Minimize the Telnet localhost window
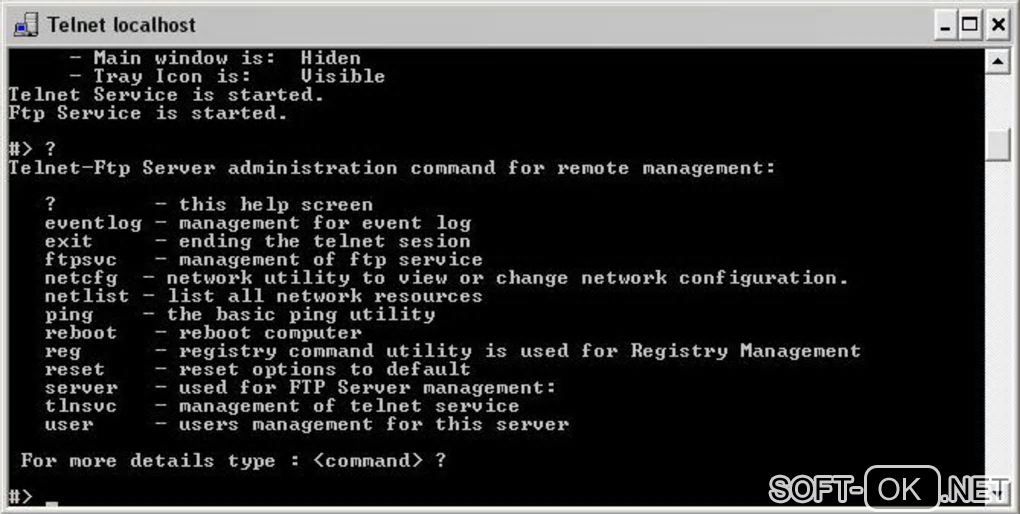Image resolution: width=1020 pixels, height=514 pixels. [945, 25]
